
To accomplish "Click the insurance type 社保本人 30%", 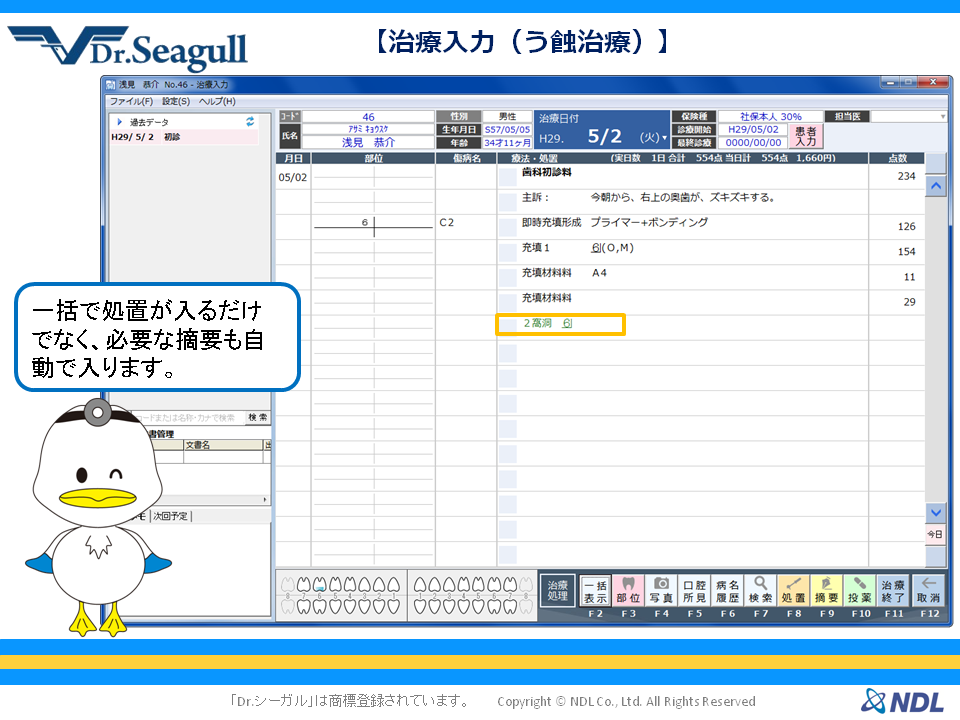I will 770,116.
